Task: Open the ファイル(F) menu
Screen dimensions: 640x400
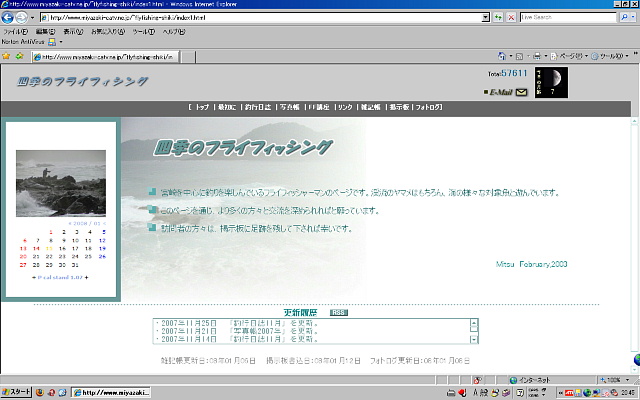Action: click(x=16, y=31)
